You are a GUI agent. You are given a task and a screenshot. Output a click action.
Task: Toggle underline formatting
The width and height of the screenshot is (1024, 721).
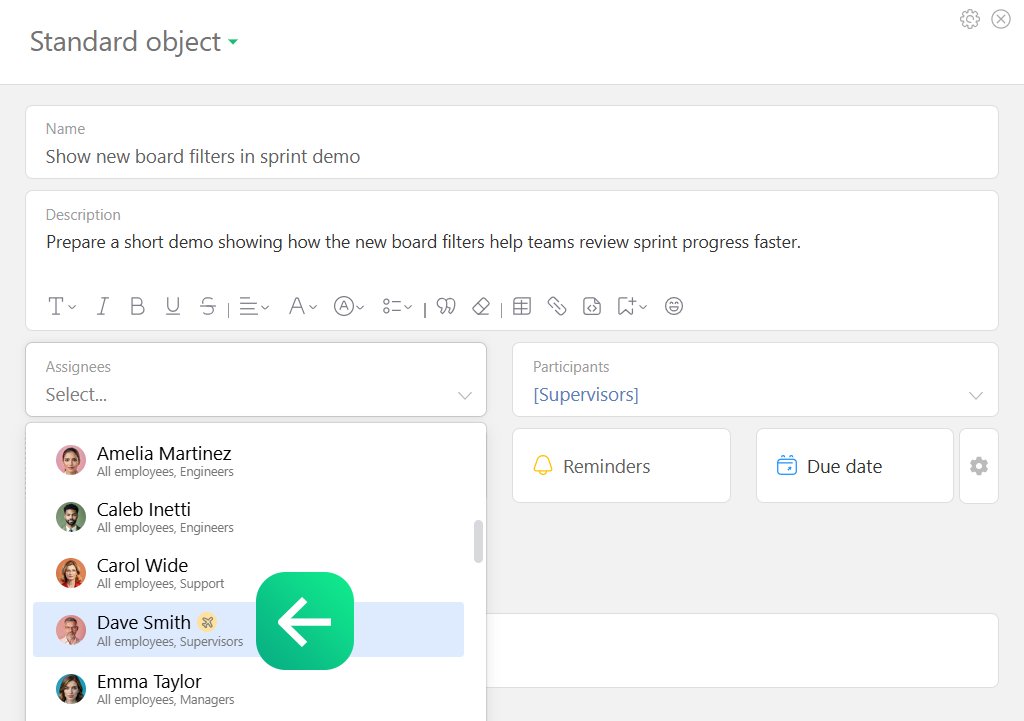pyautogui.click(x=172, y=306)
